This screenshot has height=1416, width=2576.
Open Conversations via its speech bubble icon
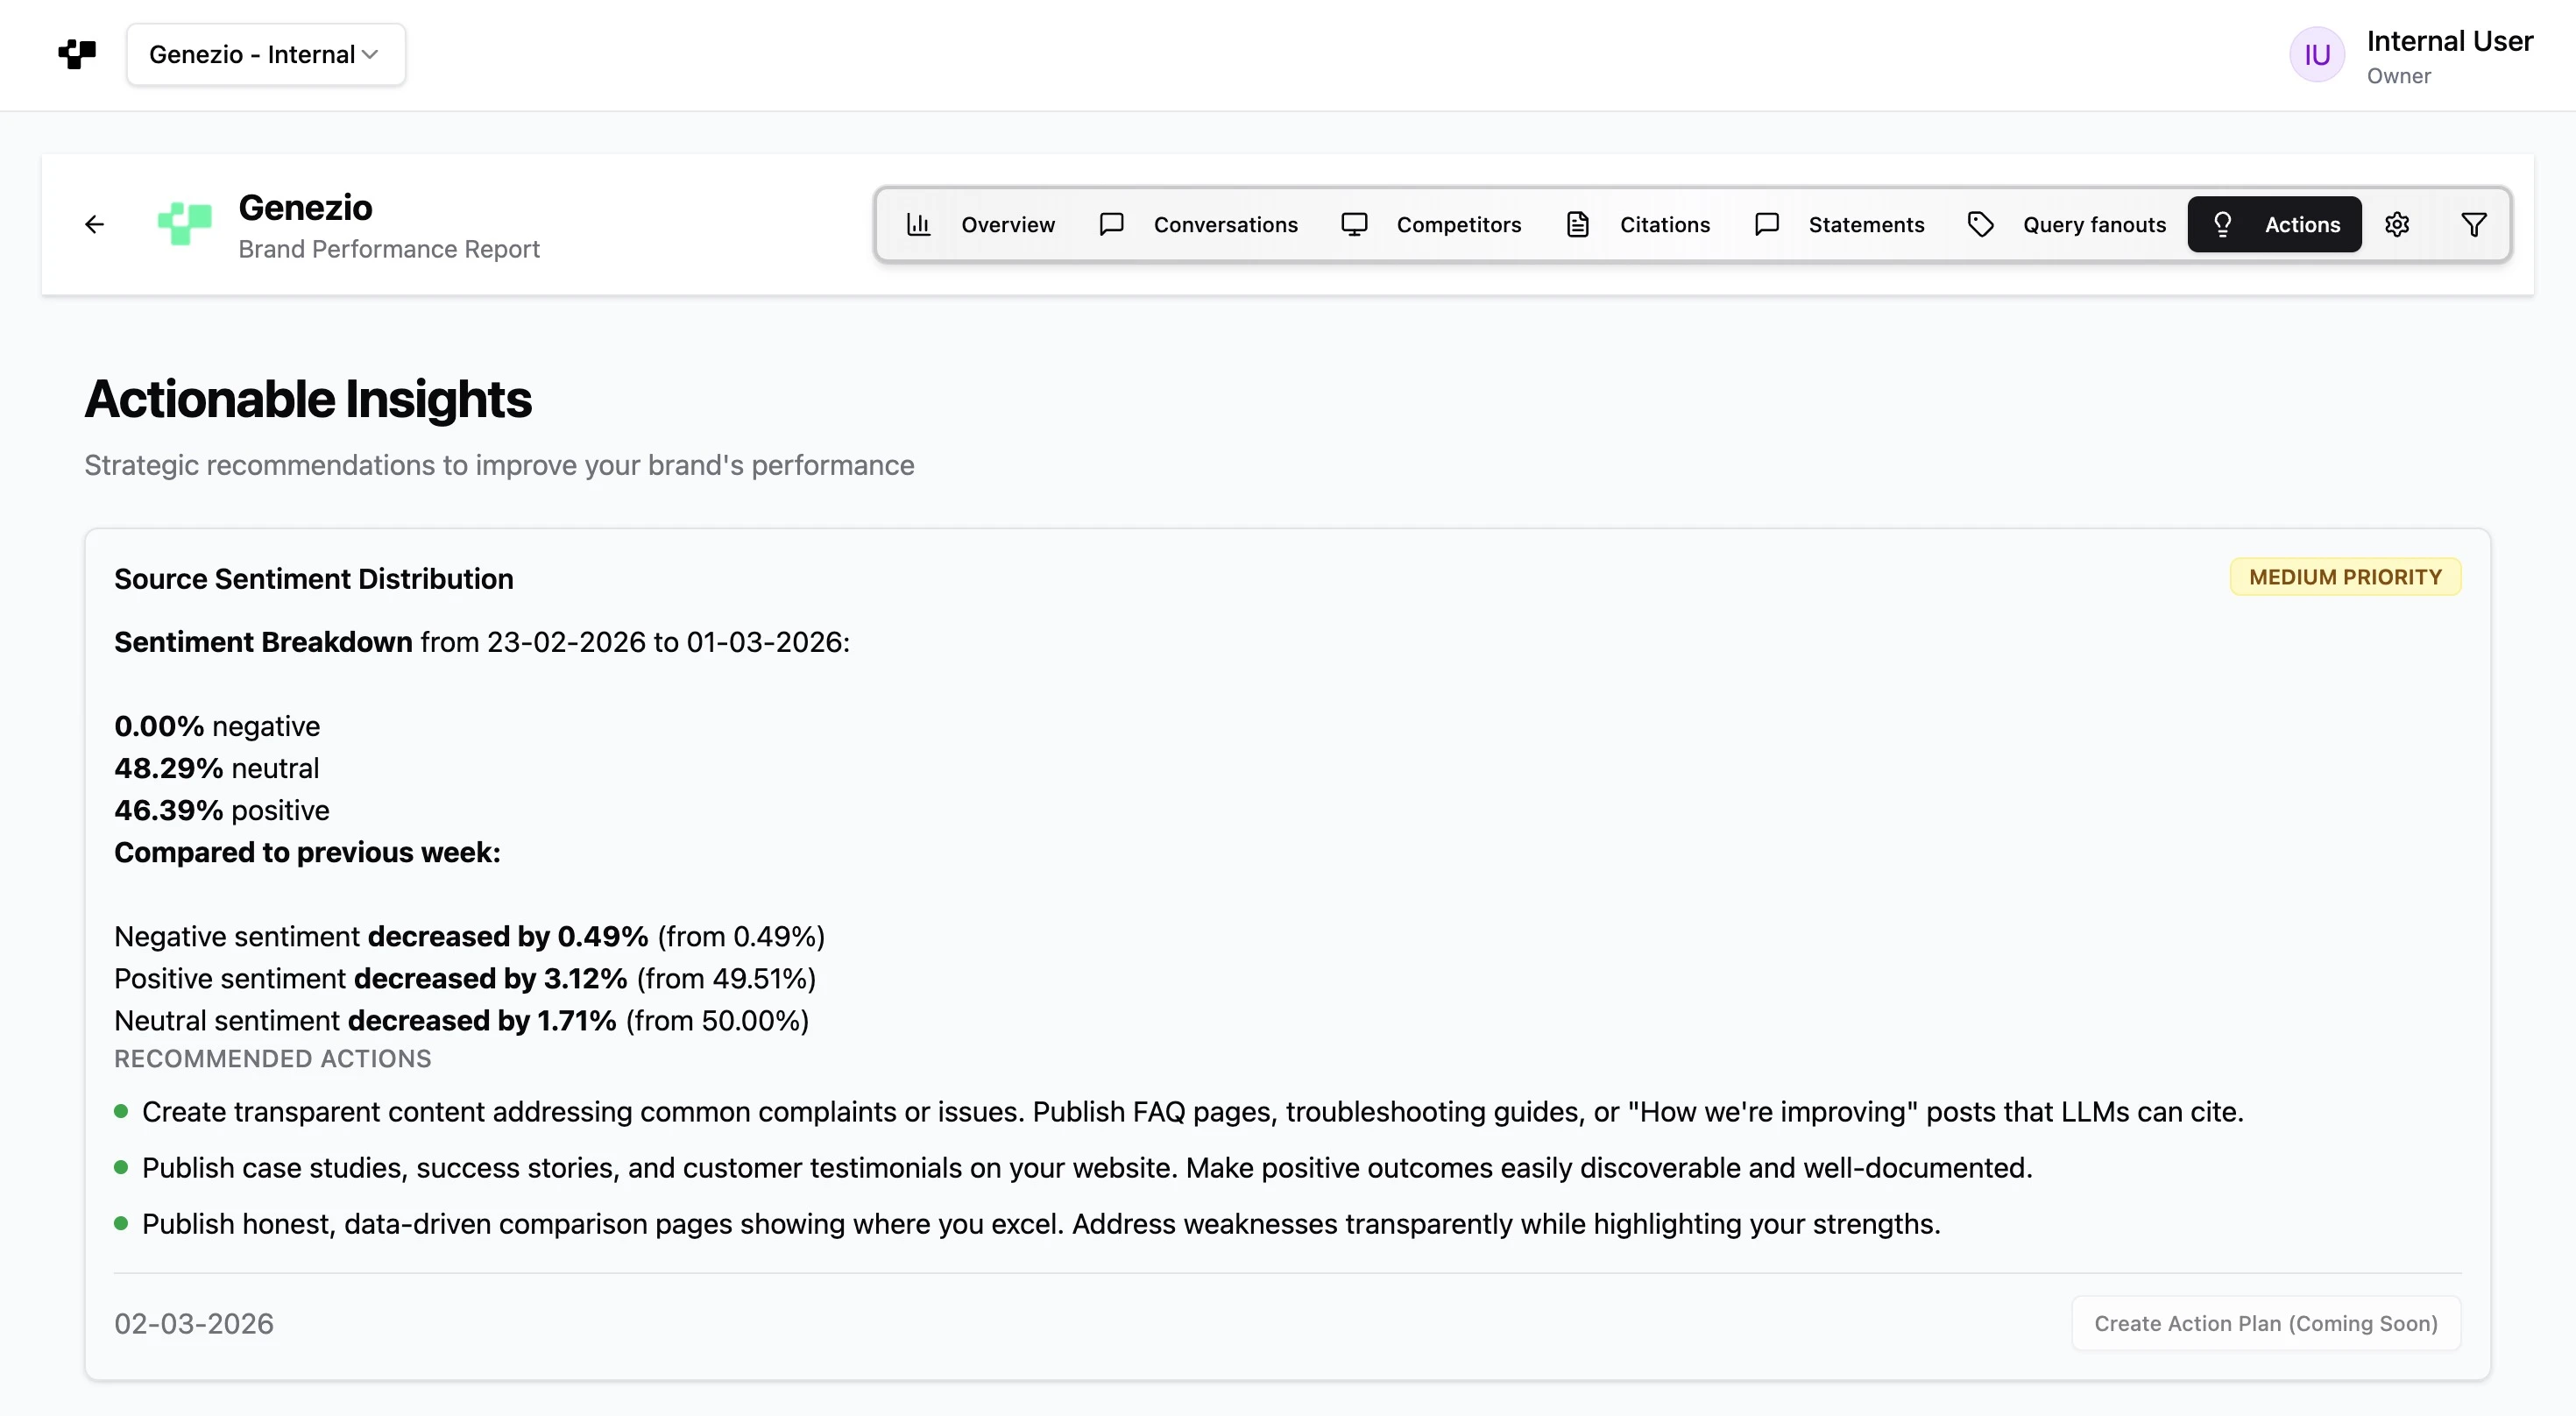[x=1111, y=224]
